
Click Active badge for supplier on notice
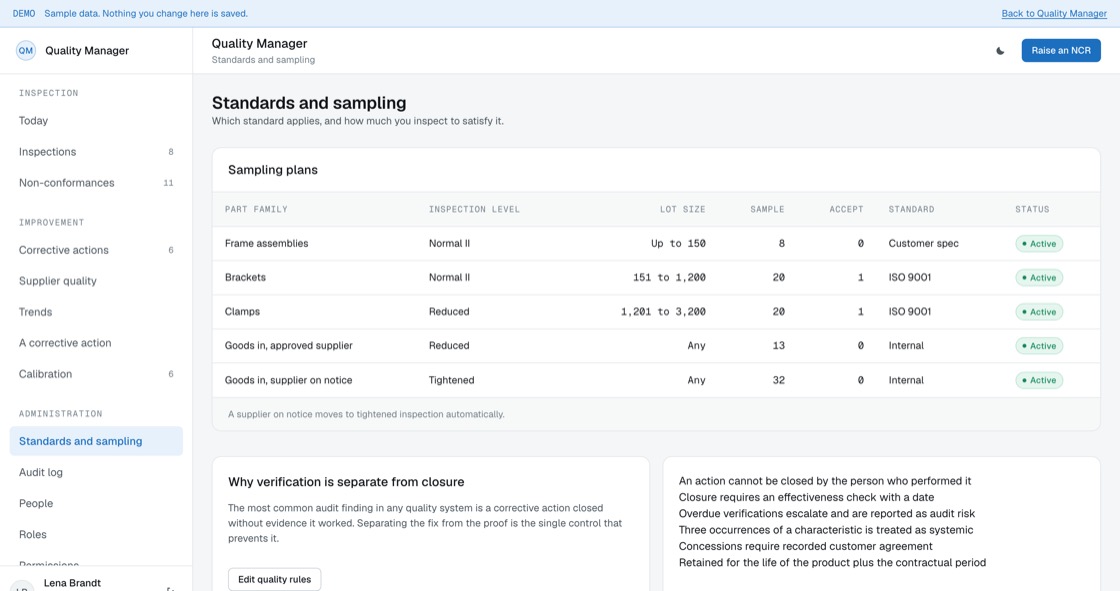click(1039, 380)
